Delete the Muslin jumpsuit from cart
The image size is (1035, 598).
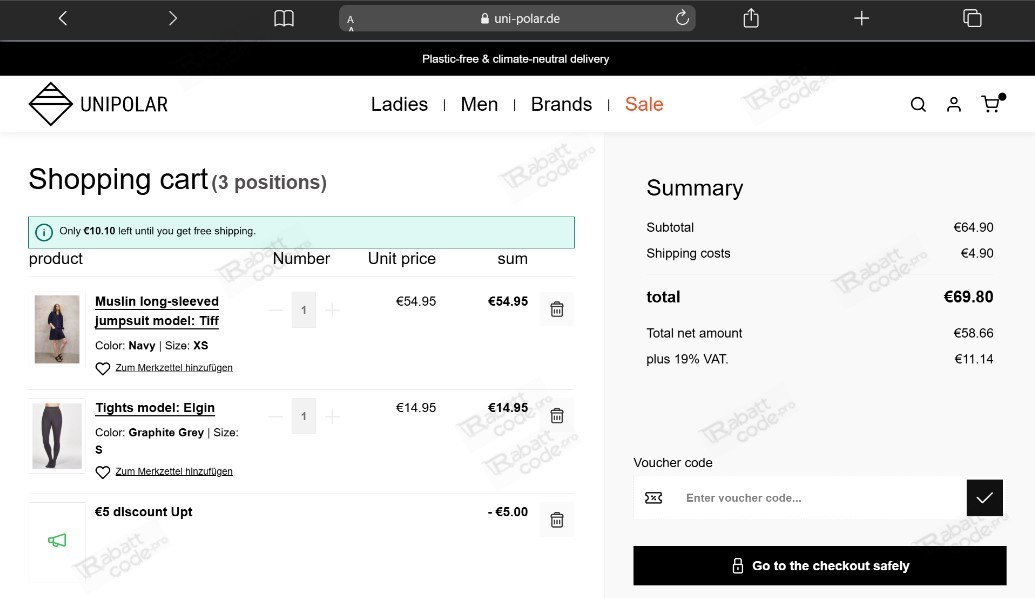(556, 309)
